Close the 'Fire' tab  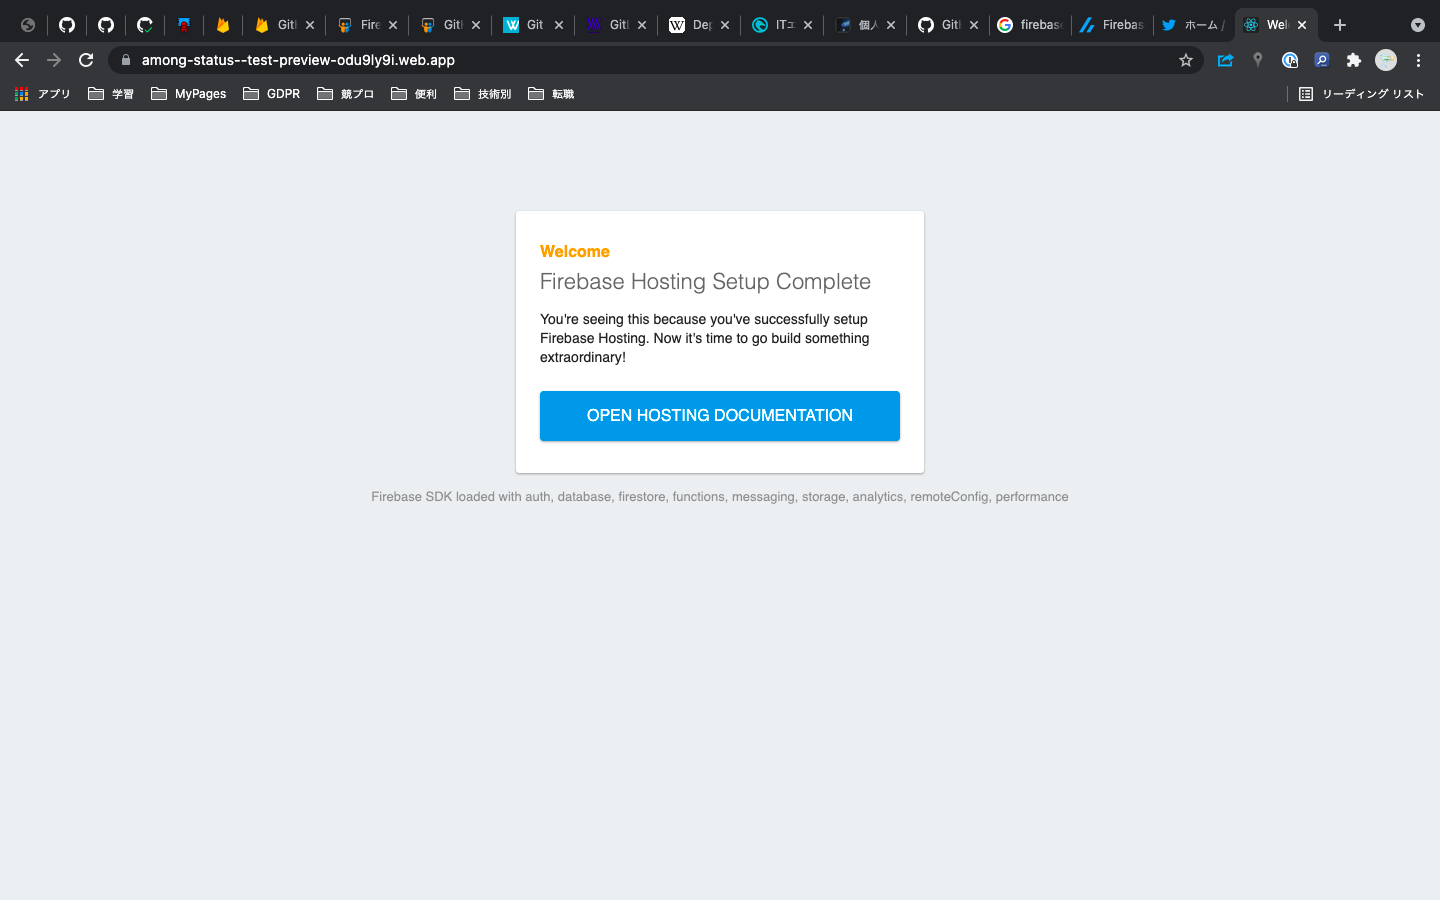(393, 25)
